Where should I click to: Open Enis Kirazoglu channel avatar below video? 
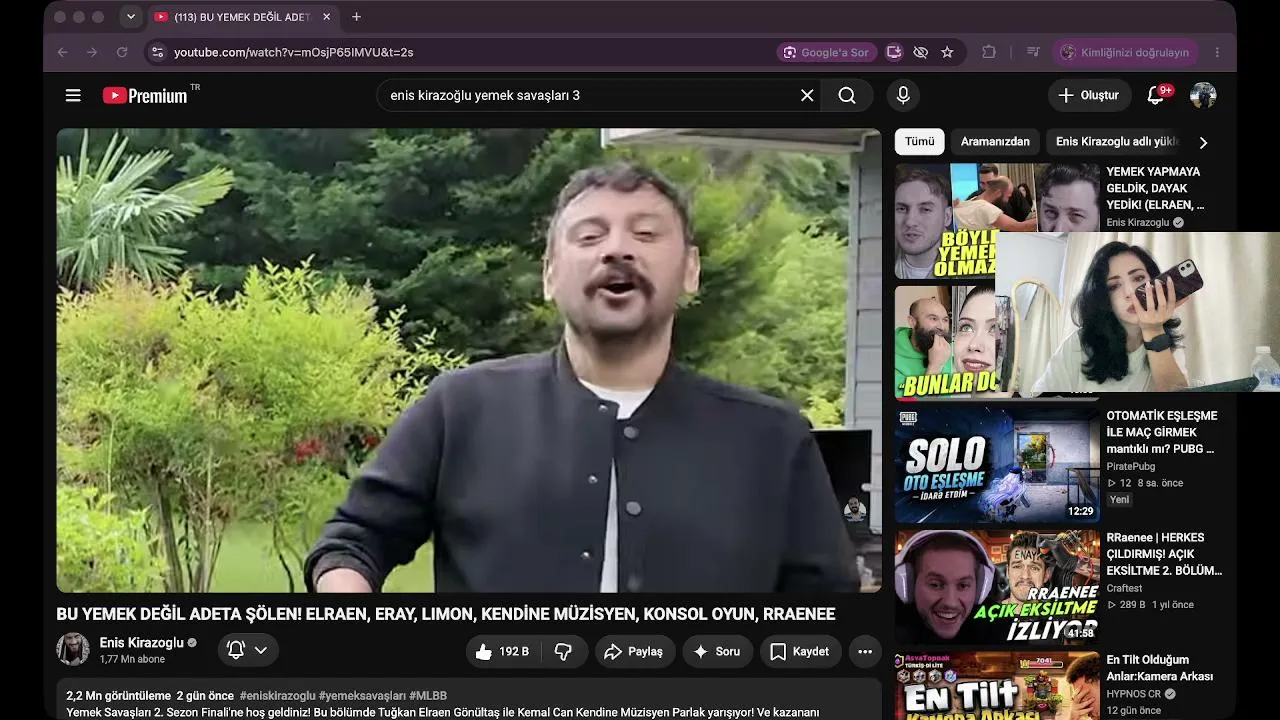tap(73, 649)
